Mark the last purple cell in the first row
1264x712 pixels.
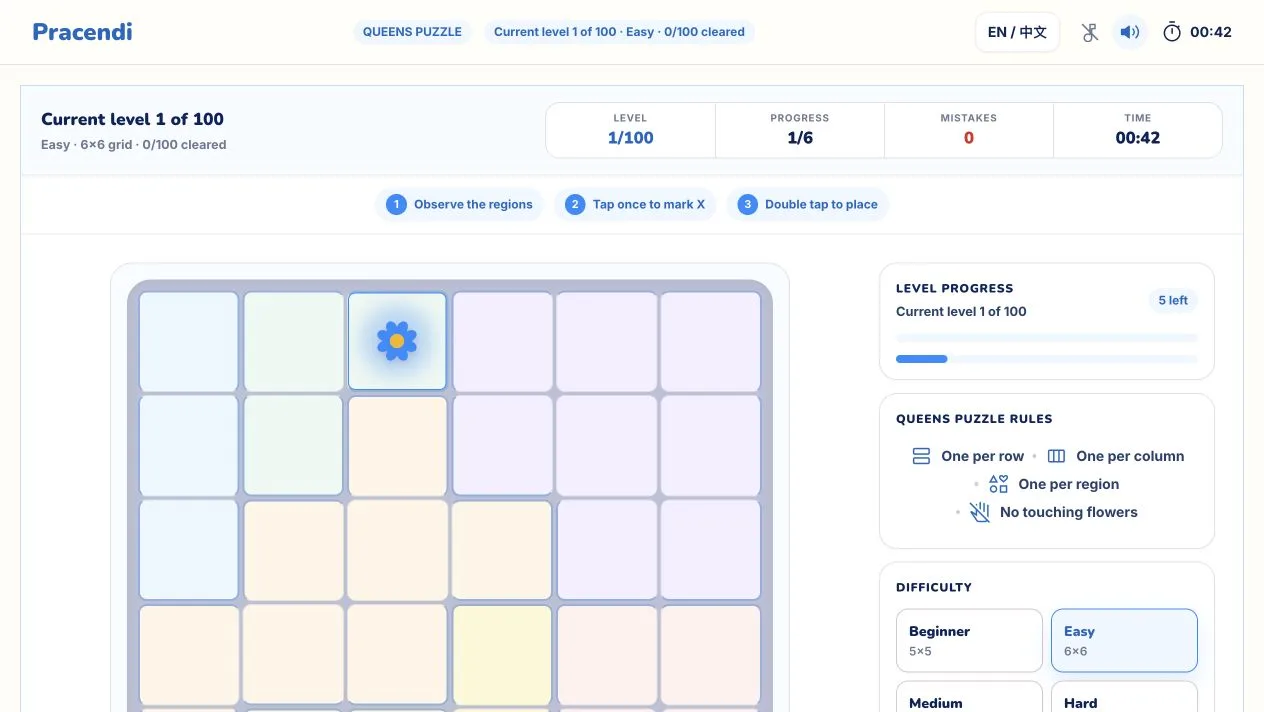coord(710,341)
